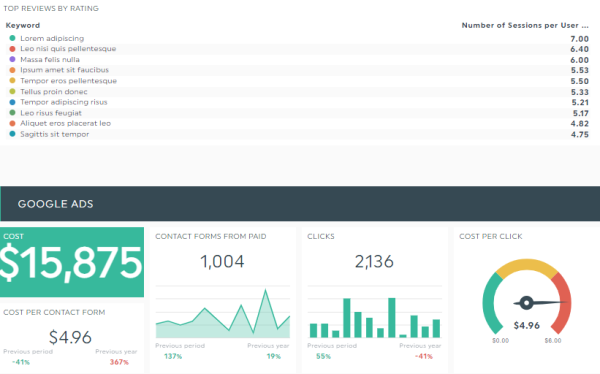
Task: Click the Cost Per Click gauge needle
Action: coord(540,303)
